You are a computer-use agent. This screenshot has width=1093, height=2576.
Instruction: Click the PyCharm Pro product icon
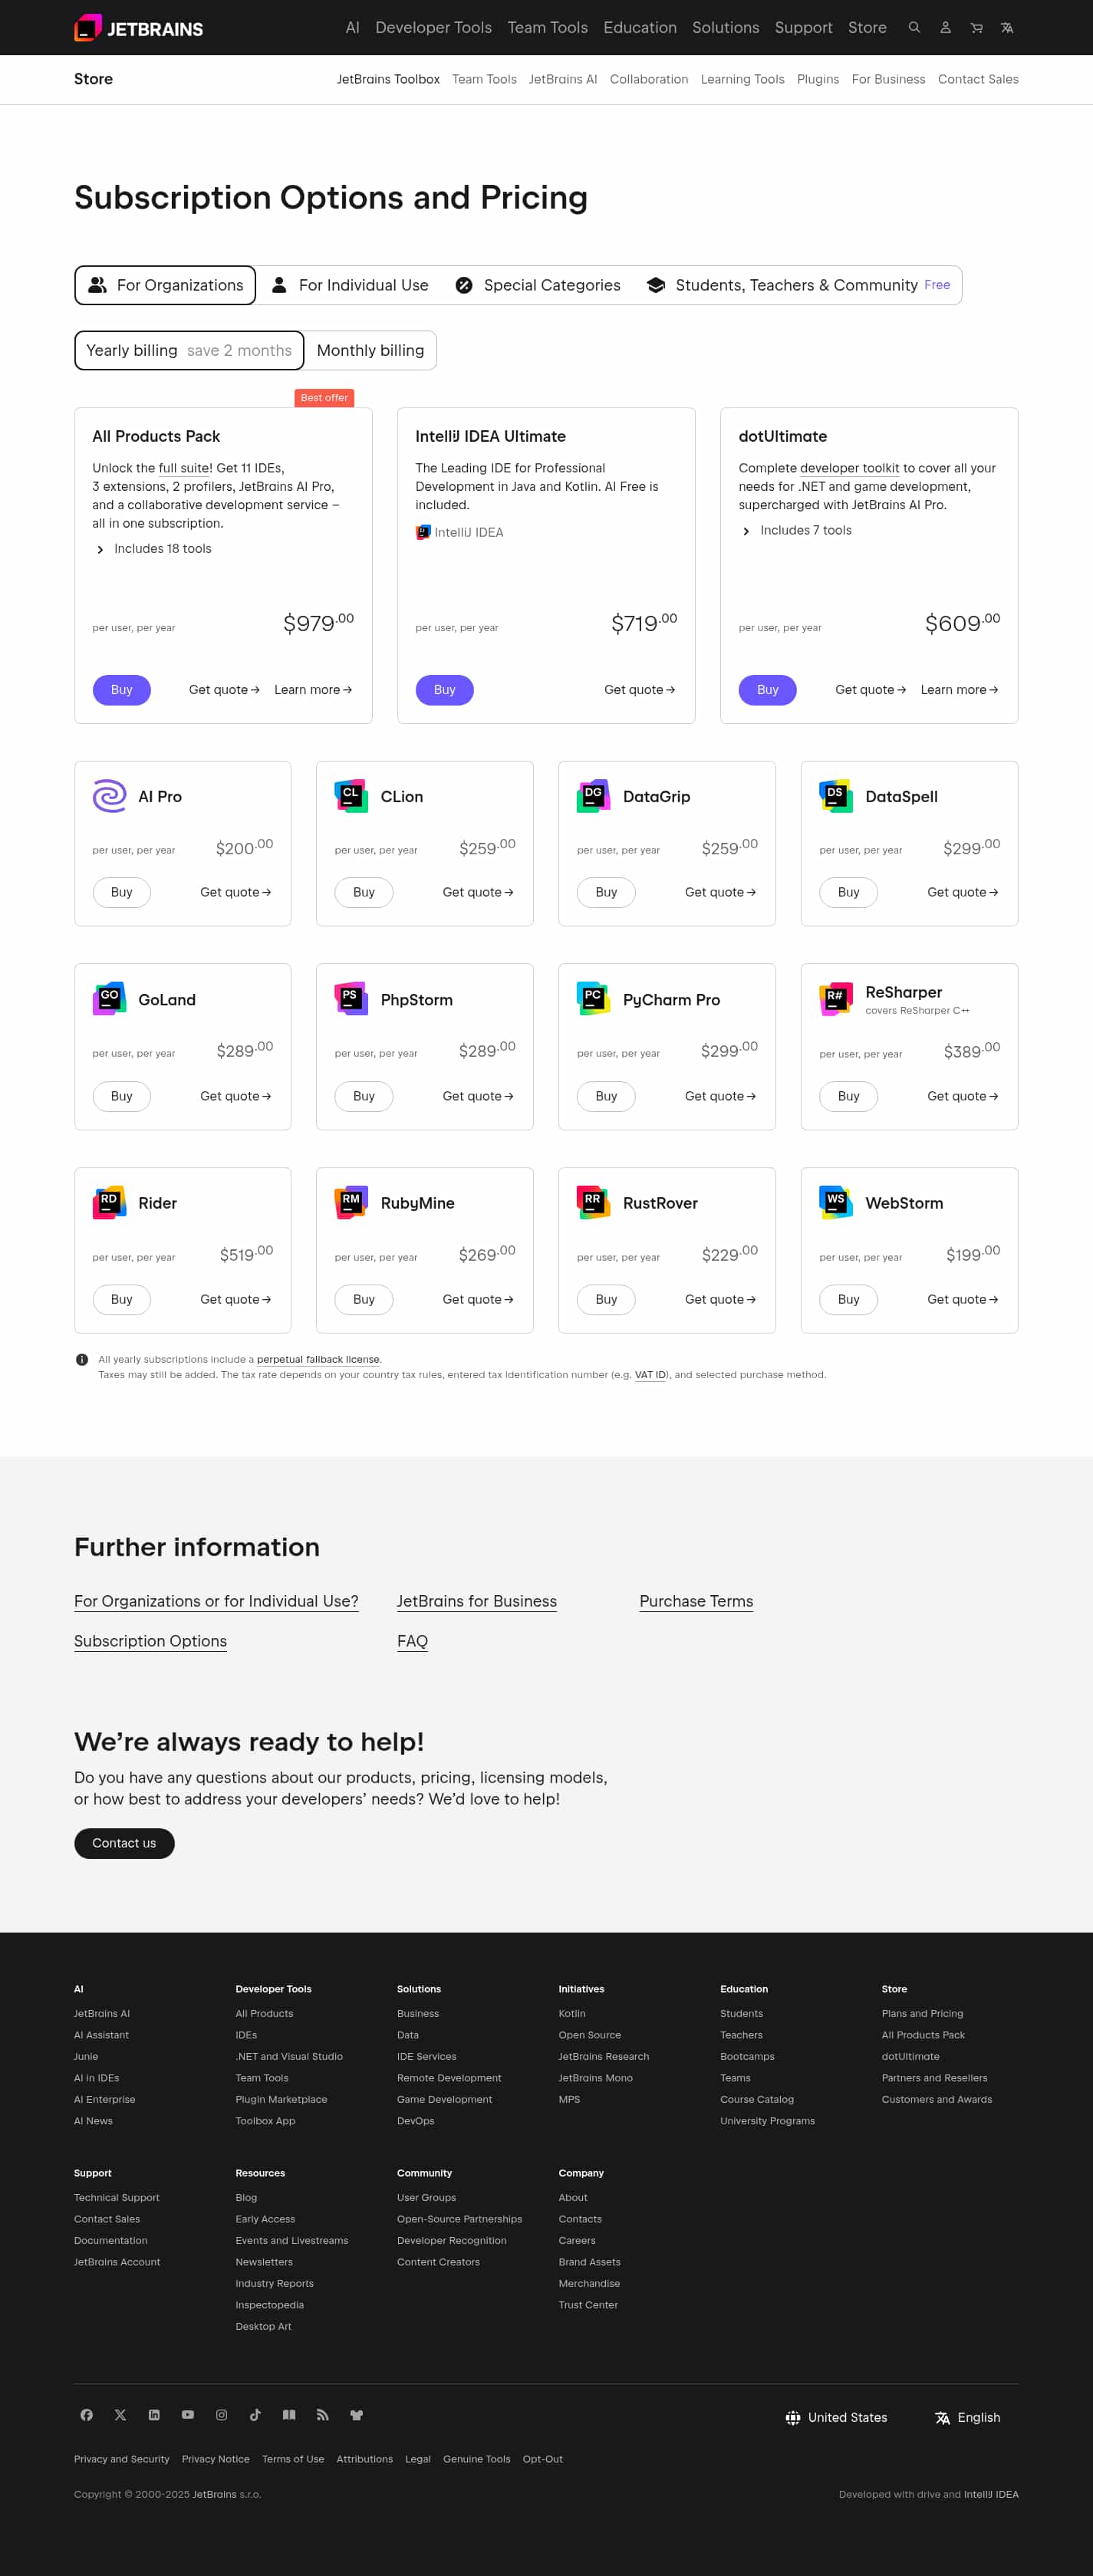(x=593, y=999)
